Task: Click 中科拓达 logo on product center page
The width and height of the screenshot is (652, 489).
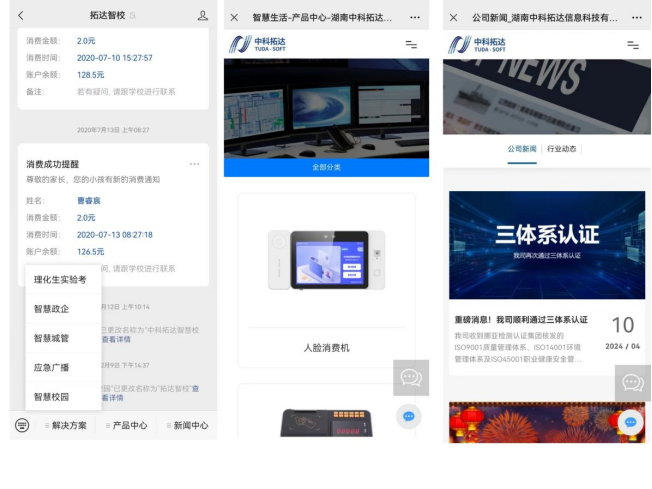Action: [x=257, y=44]
